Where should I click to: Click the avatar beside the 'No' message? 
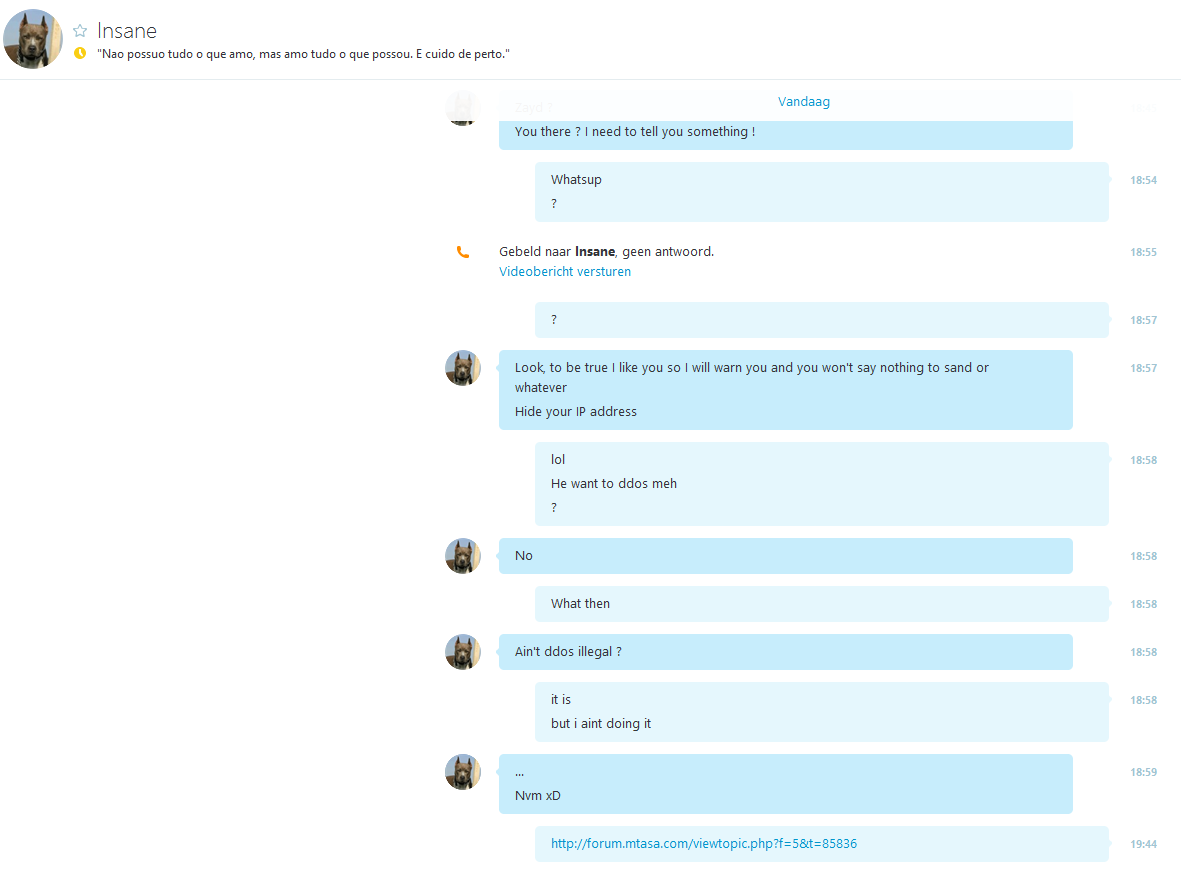[463, 556]
